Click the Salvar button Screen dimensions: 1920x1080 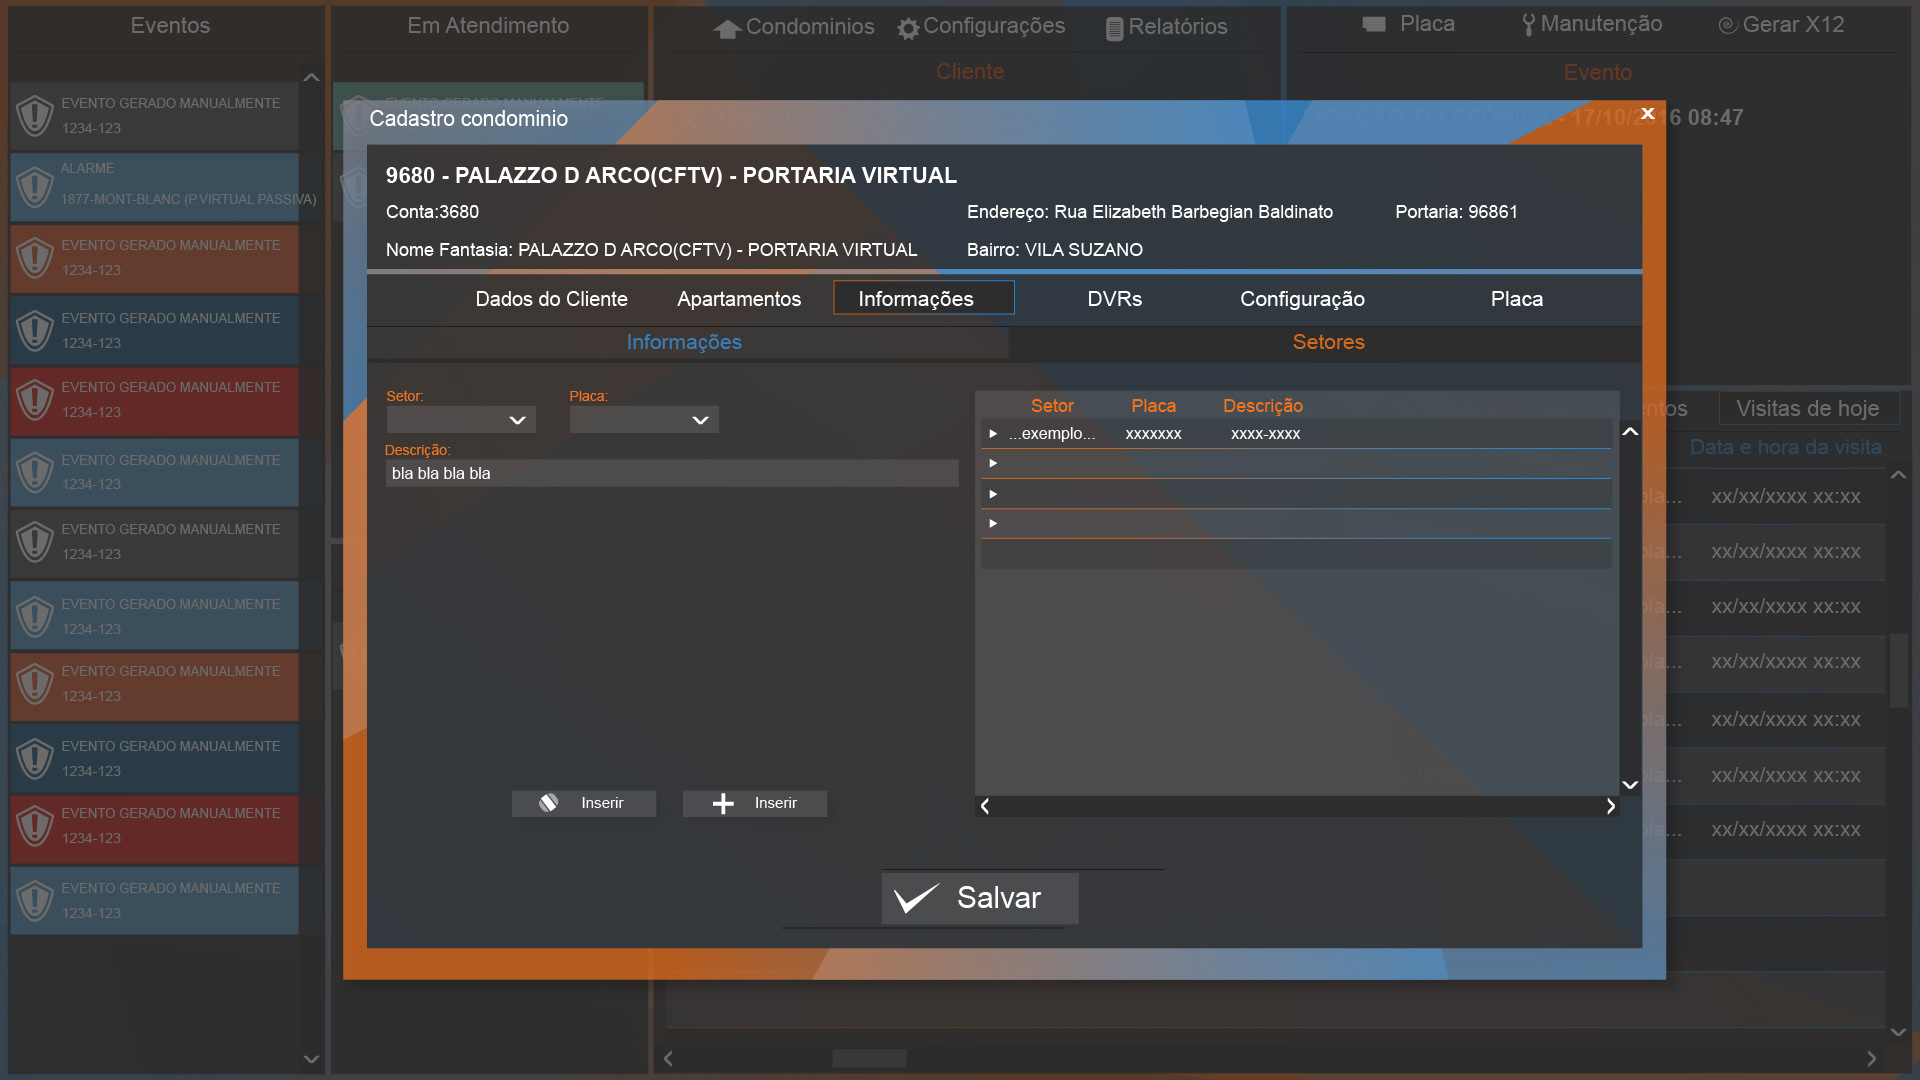pyautogui.click(x=979, y=898)
